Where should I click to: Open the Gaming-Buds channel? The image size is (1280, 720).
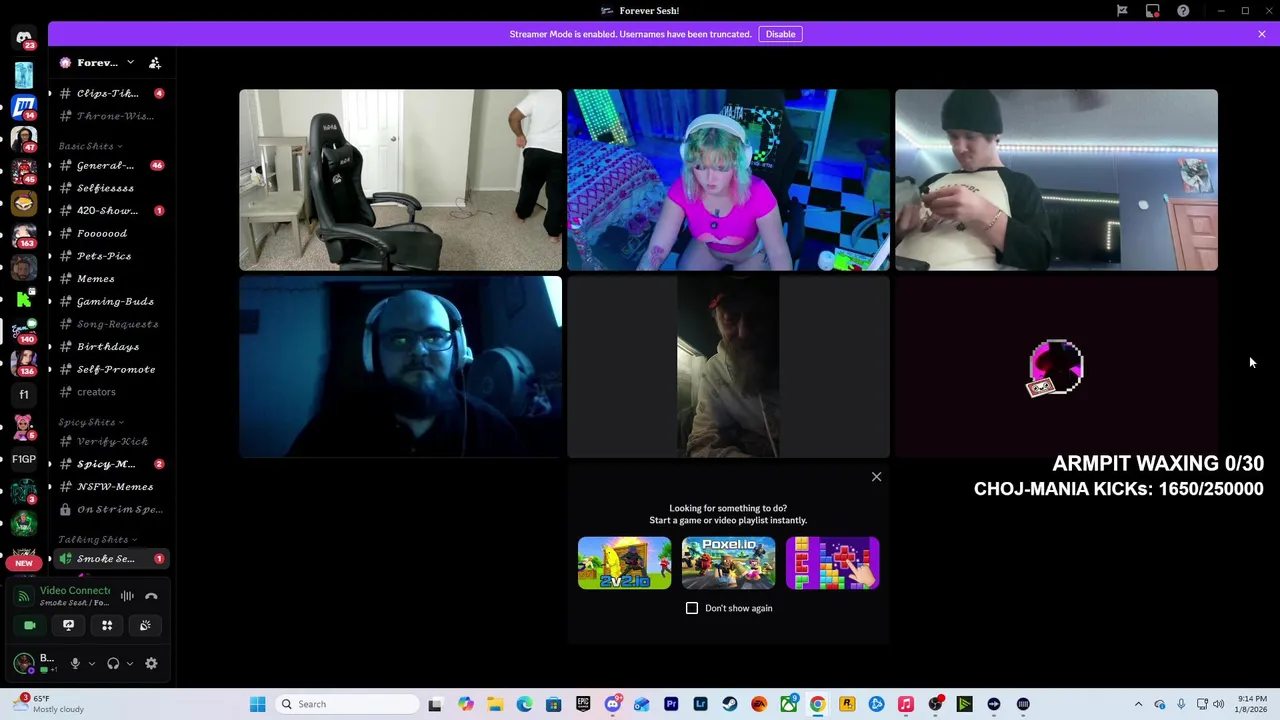(x=110, y=301)
